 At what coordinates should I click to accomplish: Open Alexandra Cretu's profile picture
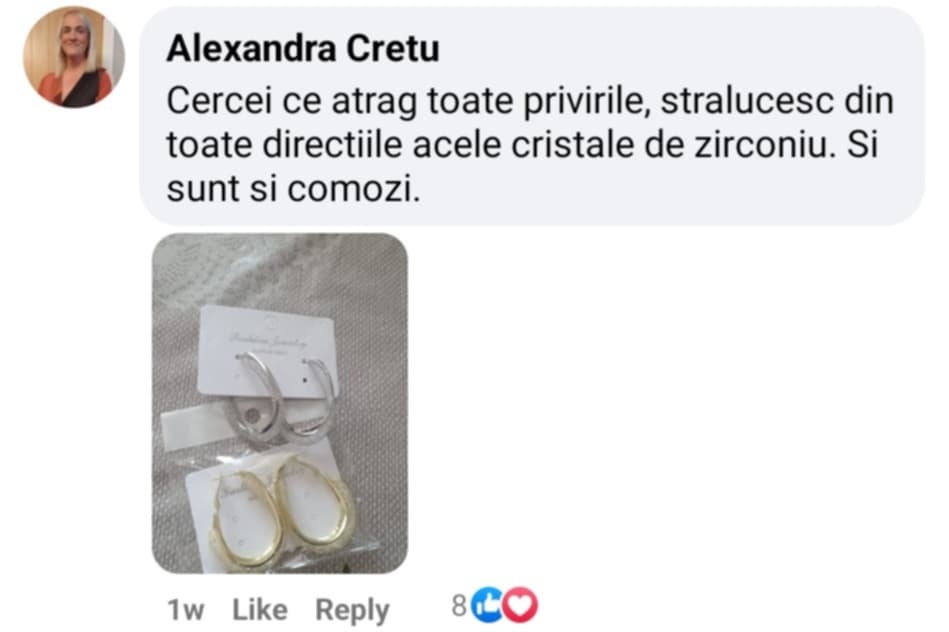(74, 57)
